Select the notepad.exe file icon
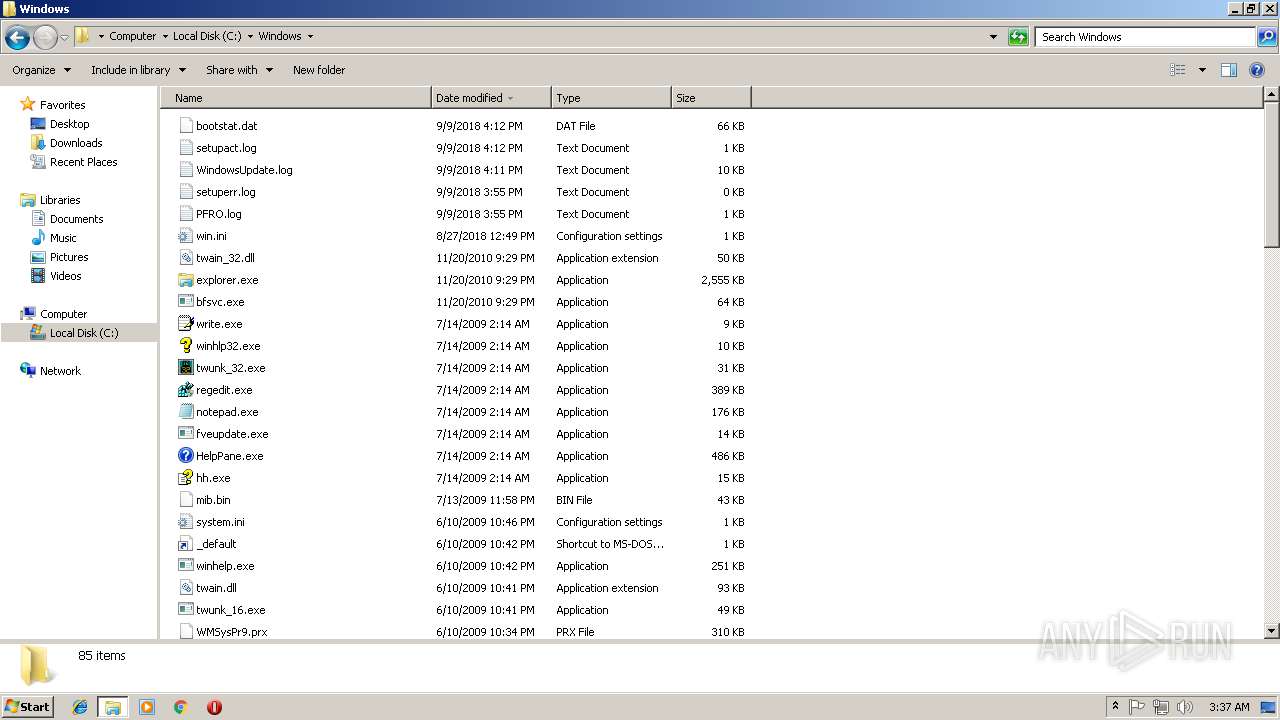Viewport: 1280px width, 720px height. tap(185, 412)
